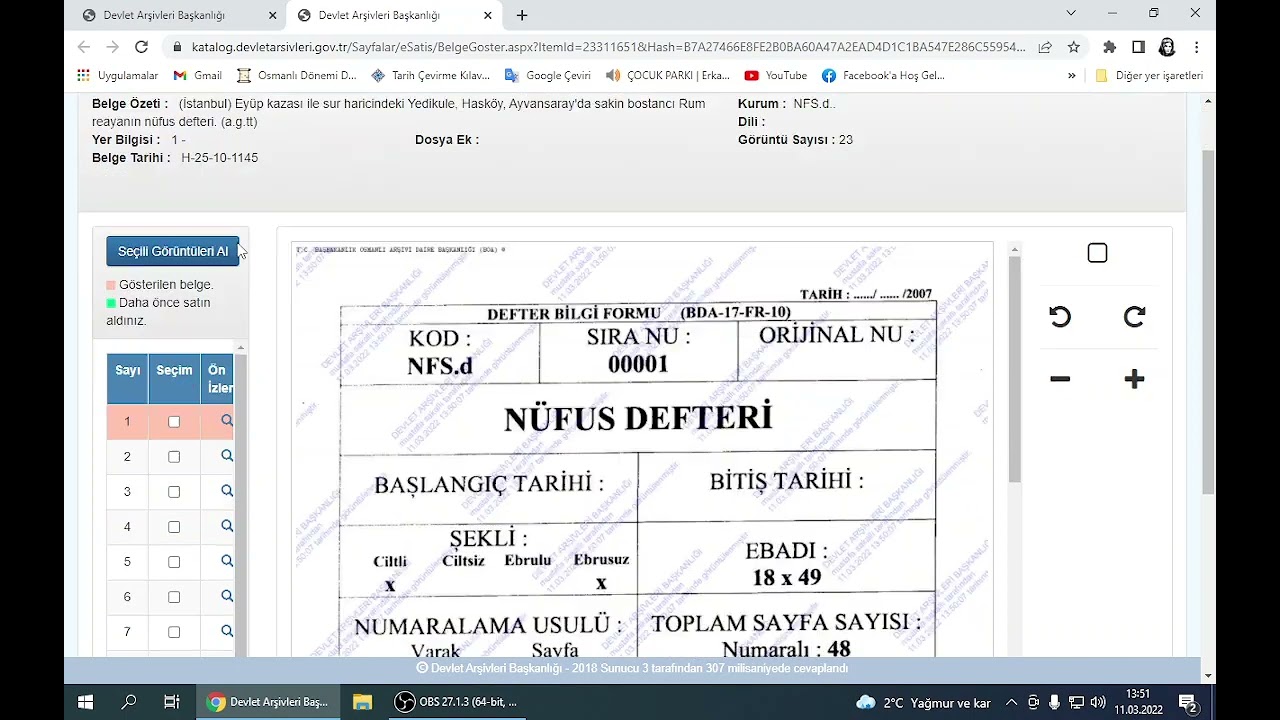Screen dimensions: 1280x720
Task: Click Sayı column header
Action: point(127,379)
